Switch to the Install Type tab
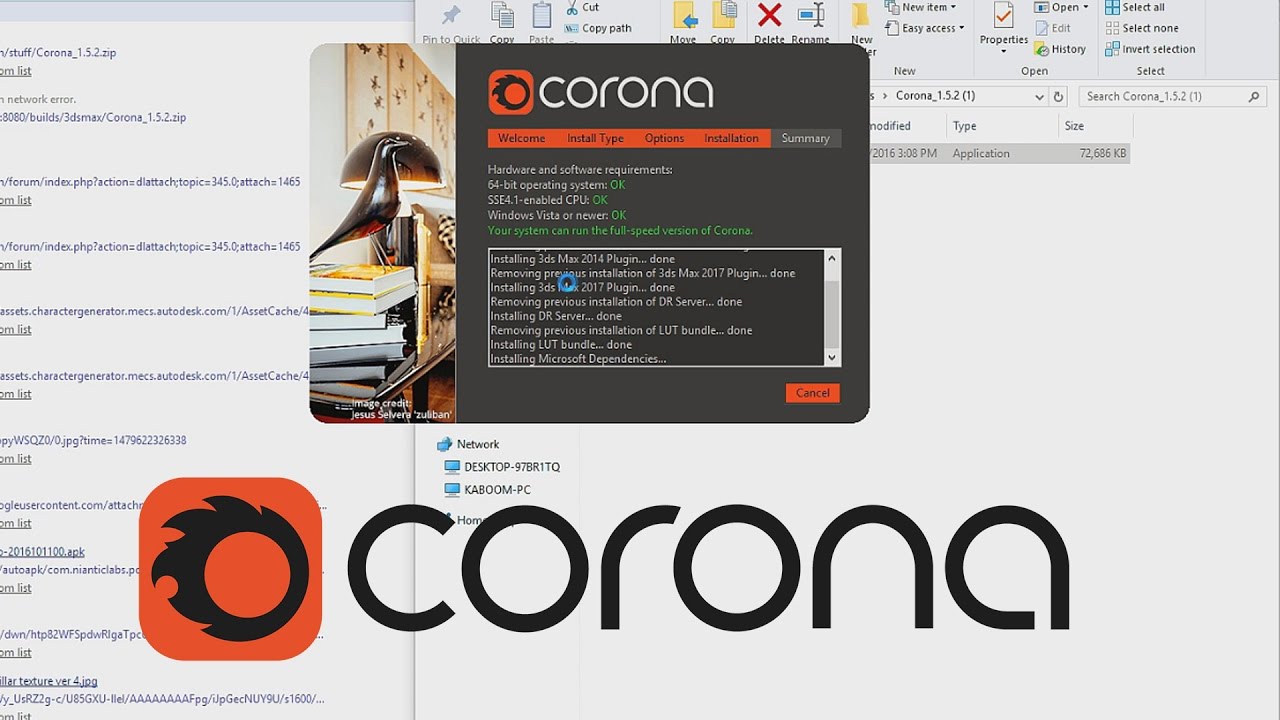 (595, 138)
